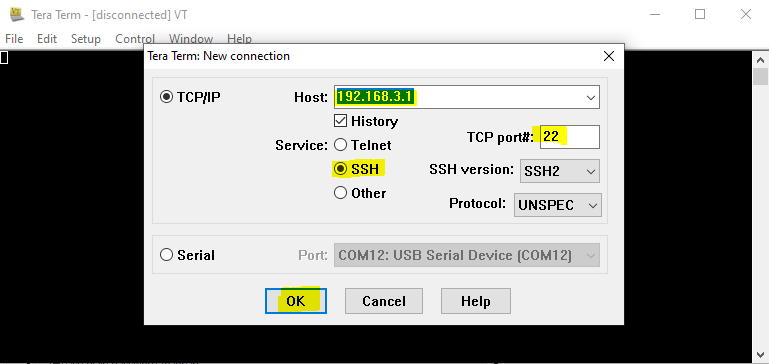Screen dimensions: 769x364
Task: Expand the Host history dropdown arrow
Action: [x=590, y=97]
